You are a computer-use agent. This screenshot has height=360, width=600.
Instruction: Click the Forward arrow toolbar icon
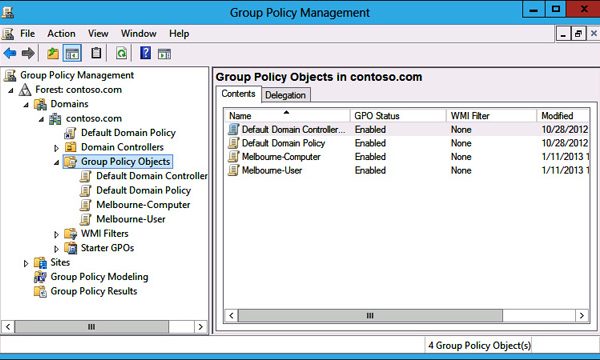(28, 53)
